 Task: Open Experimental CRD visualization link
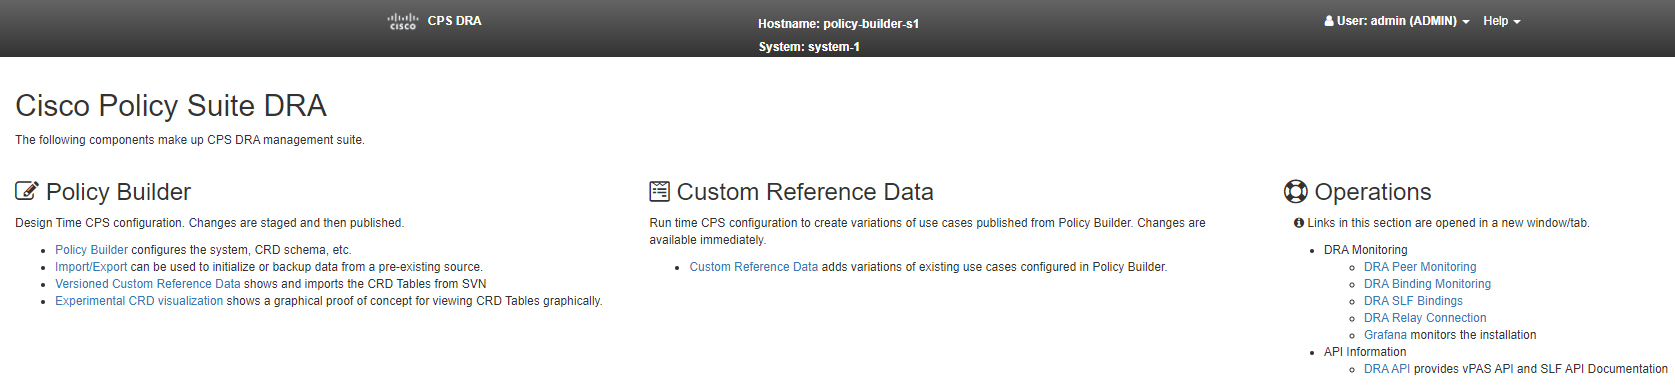(x=139, y=301)
